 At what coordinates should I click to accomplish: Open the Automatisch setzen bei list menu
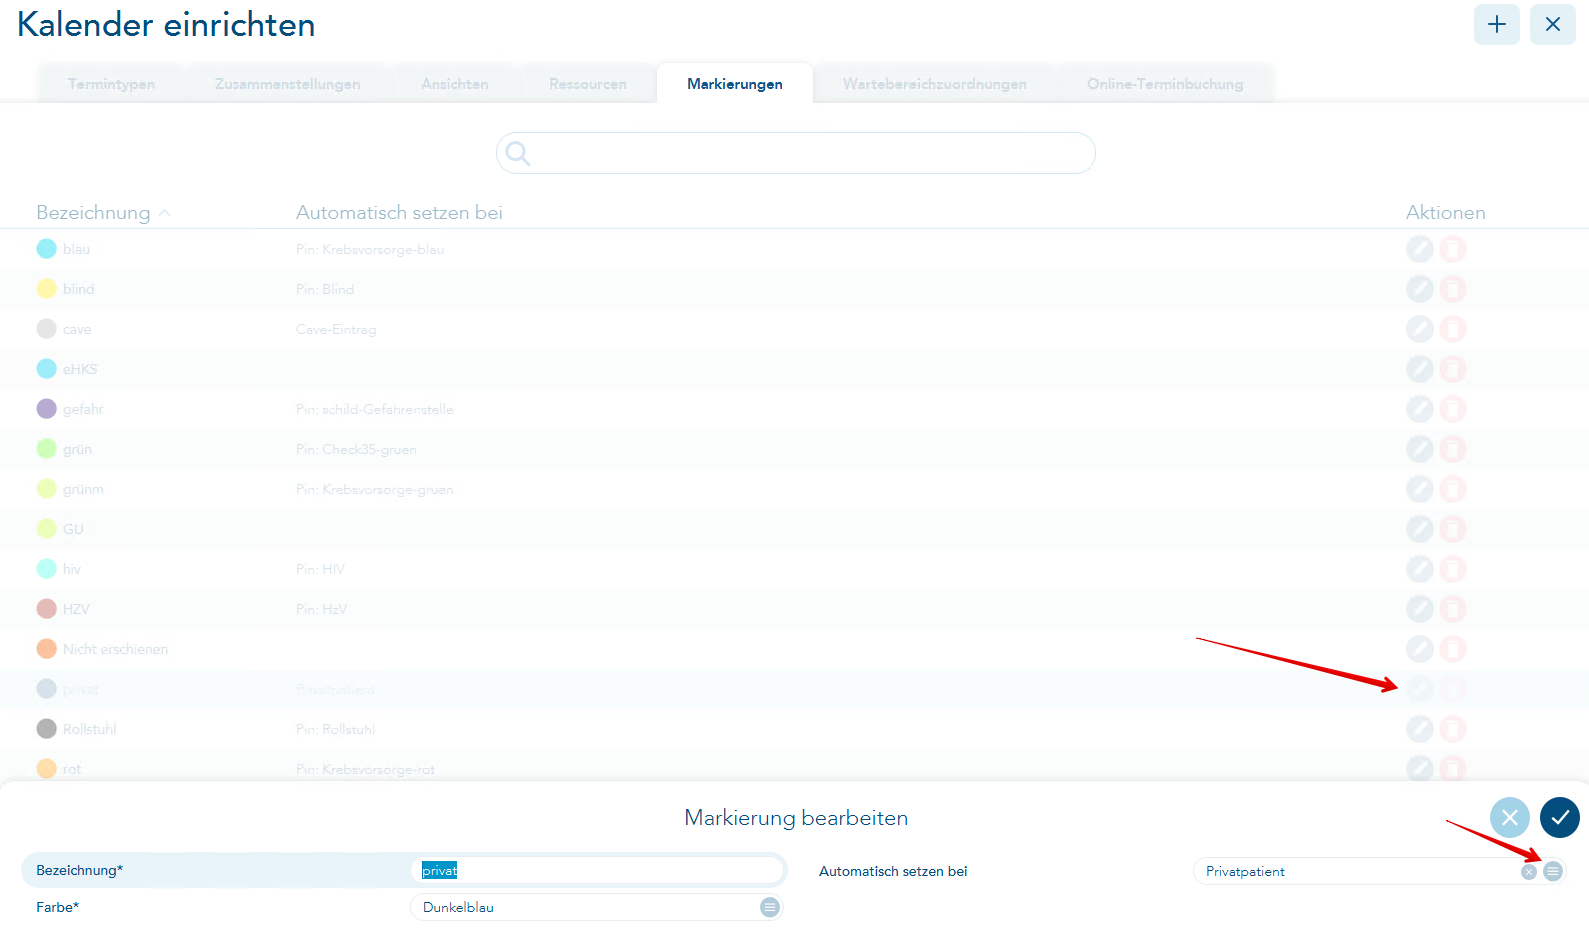click(1552, 871)
